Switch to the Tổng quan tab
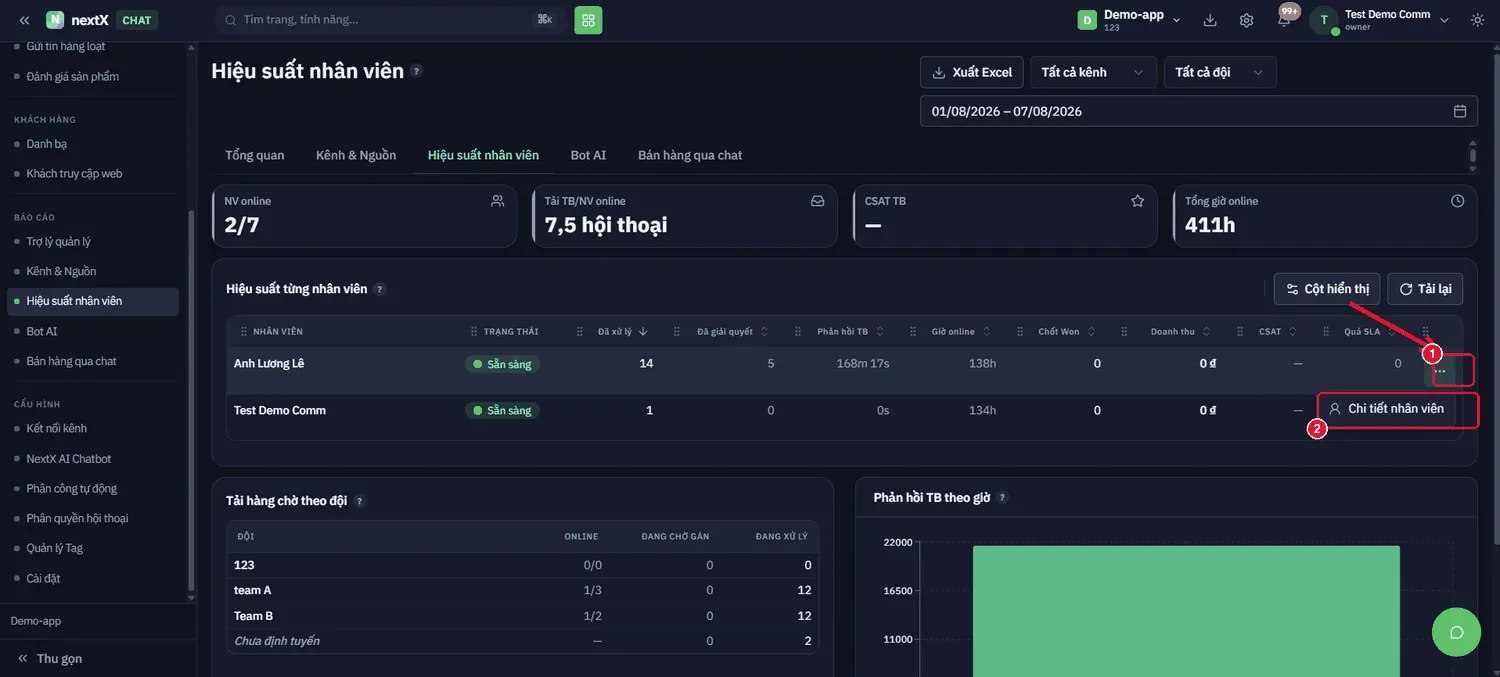 coord(255,155)
